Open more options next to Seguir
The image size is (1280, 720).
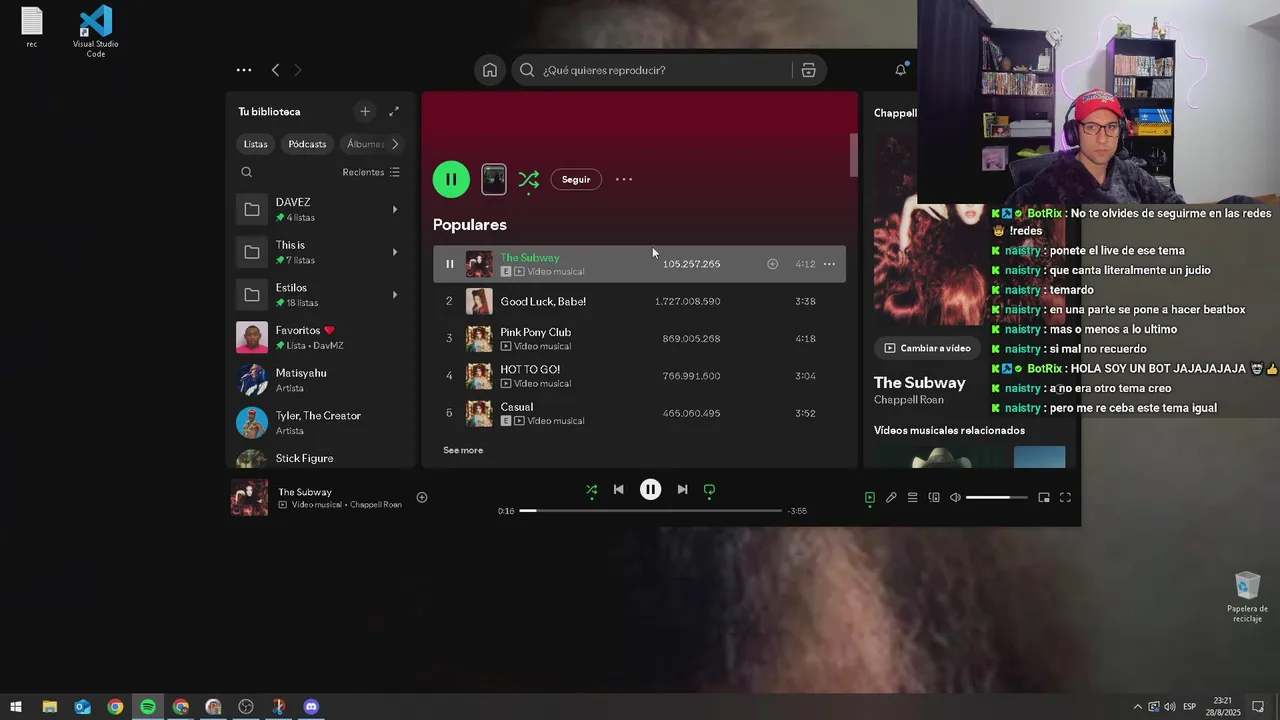tap(624, 179)
